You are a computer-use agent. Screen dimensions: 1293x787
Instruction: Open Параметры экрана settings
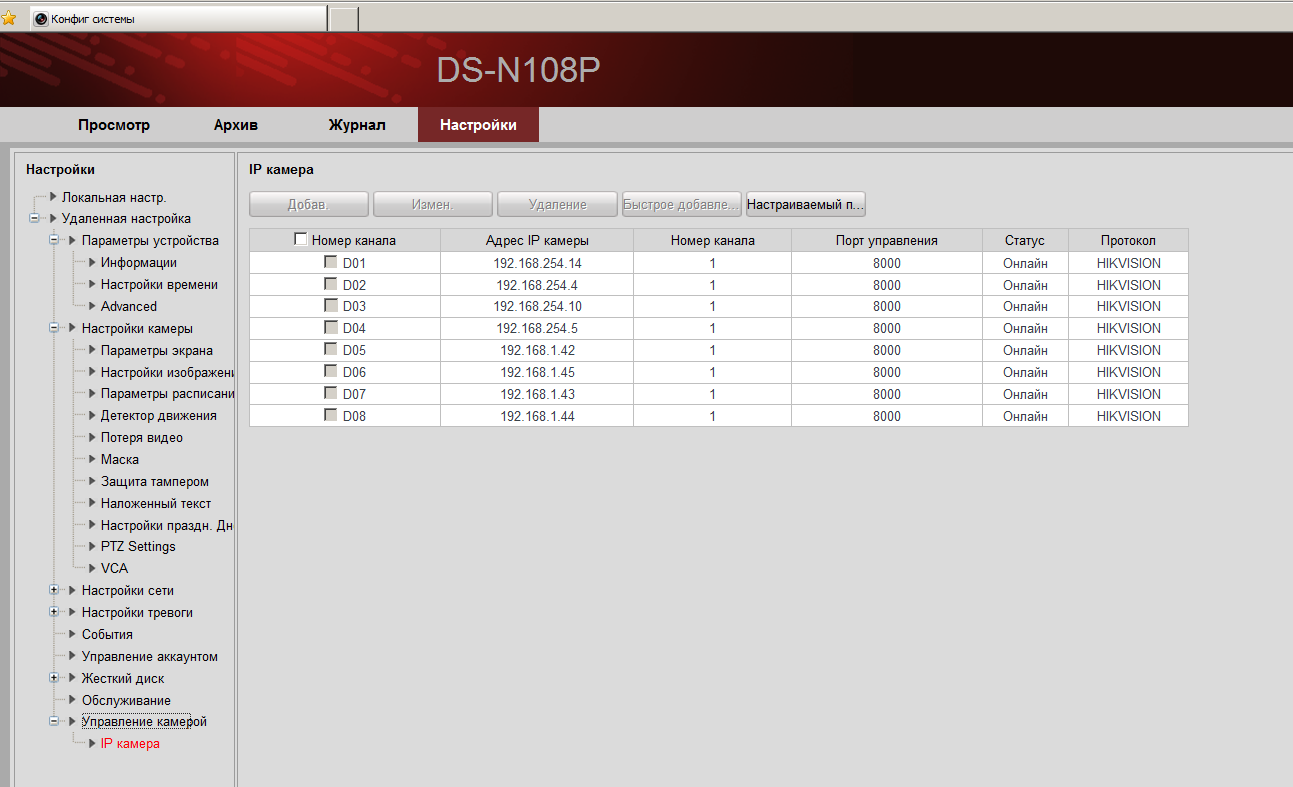pyautogui.click(x=157, y=351)
